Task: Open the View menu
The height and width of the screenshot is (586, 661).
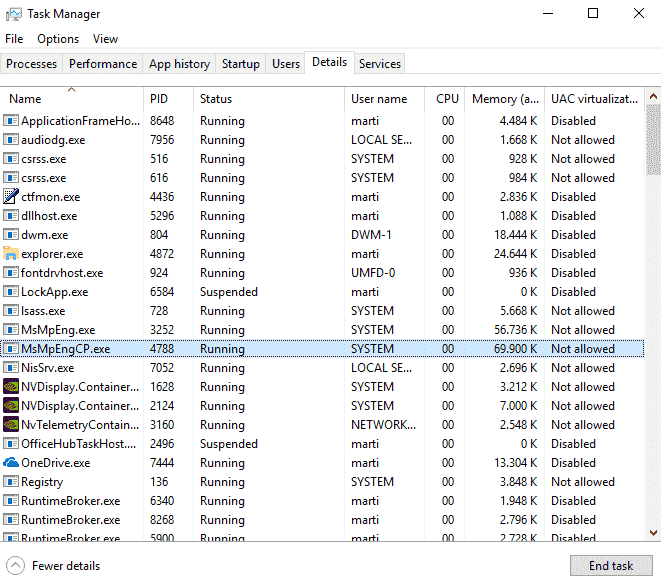Action: [105, 39]
